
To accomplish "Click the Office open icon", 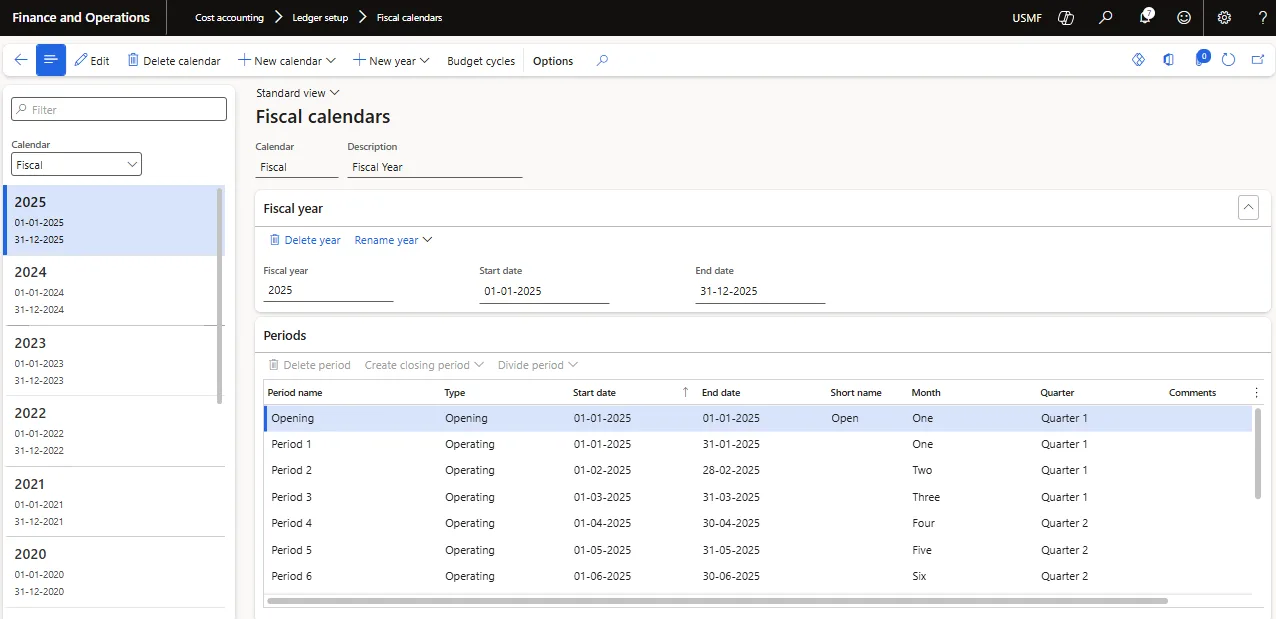I will coord(1168,60).
